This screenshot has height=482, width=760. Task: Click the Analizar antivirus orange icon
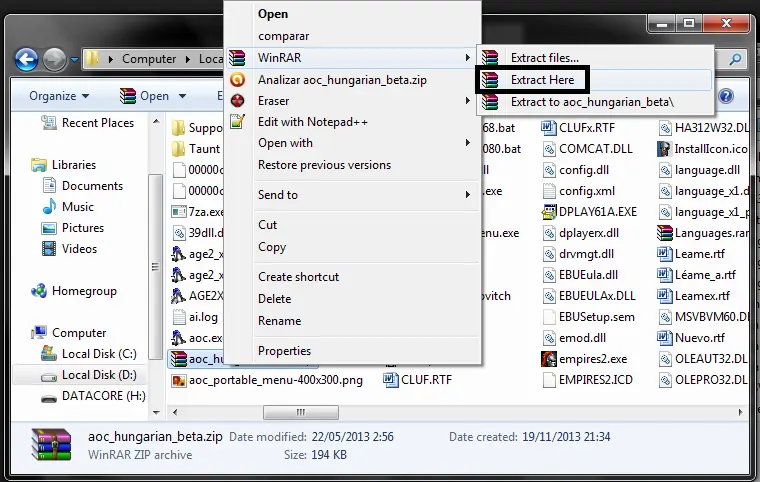point(237,80)
